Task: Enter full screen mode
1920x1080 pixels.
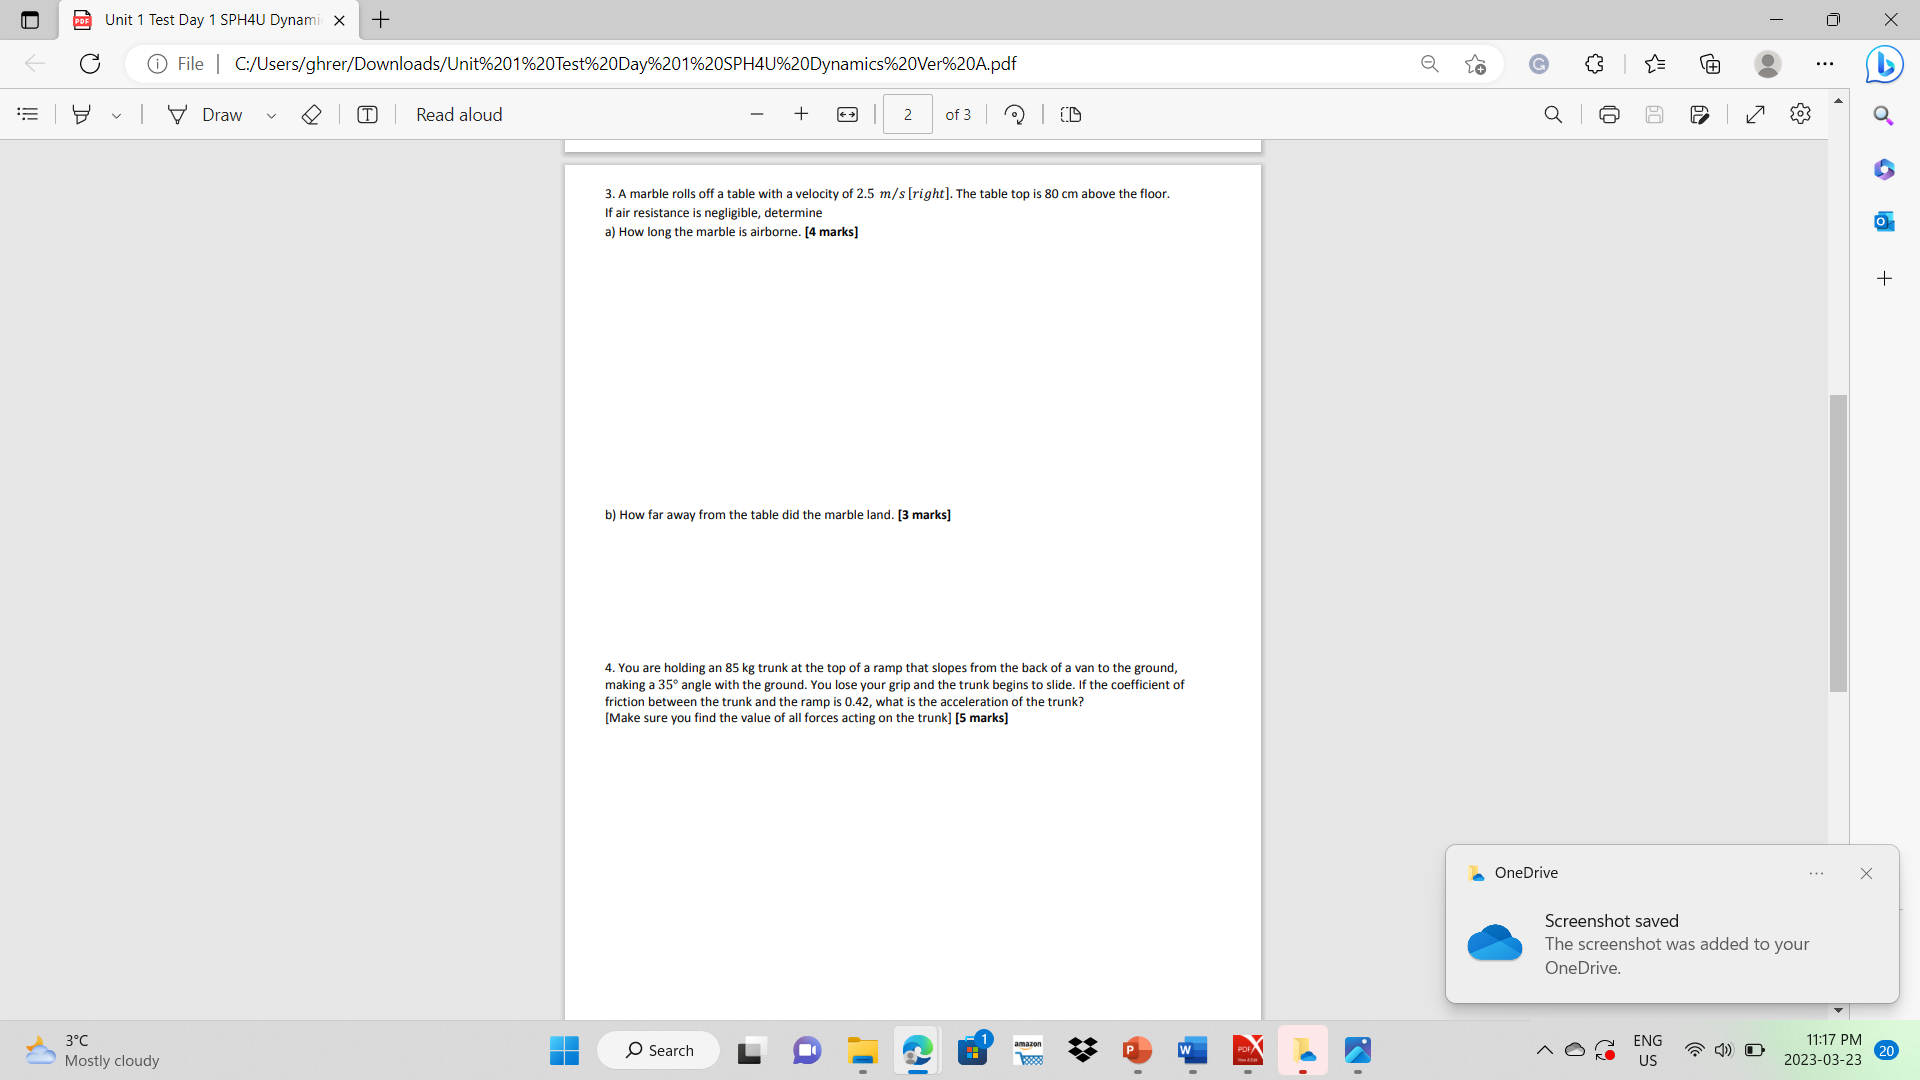Action: [1757, 114]
